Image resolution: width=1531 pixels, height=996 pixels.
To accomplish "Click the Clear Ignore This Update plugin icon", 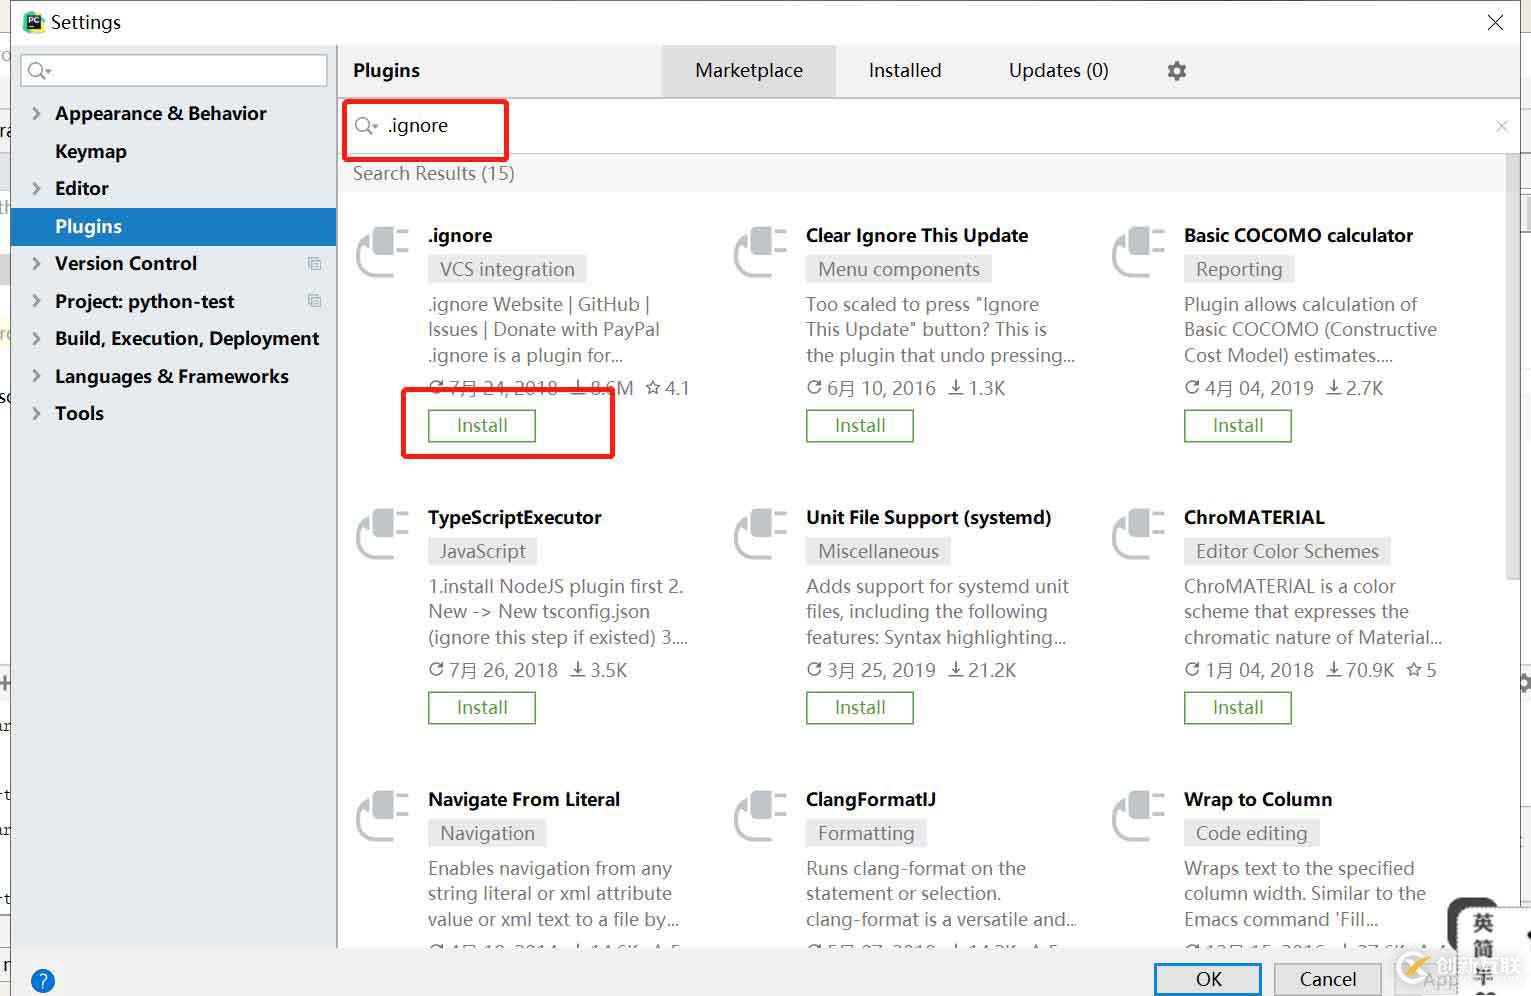I will pyautogui.click(x=761, y=252).
